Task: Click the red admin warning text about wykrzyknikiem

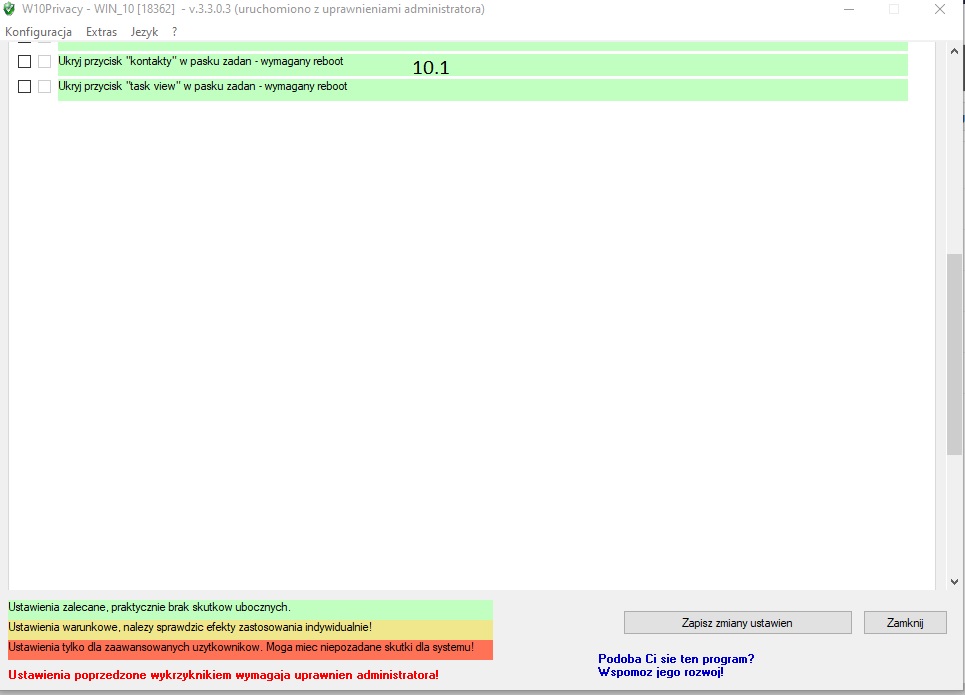Action: tap(223, 675)
